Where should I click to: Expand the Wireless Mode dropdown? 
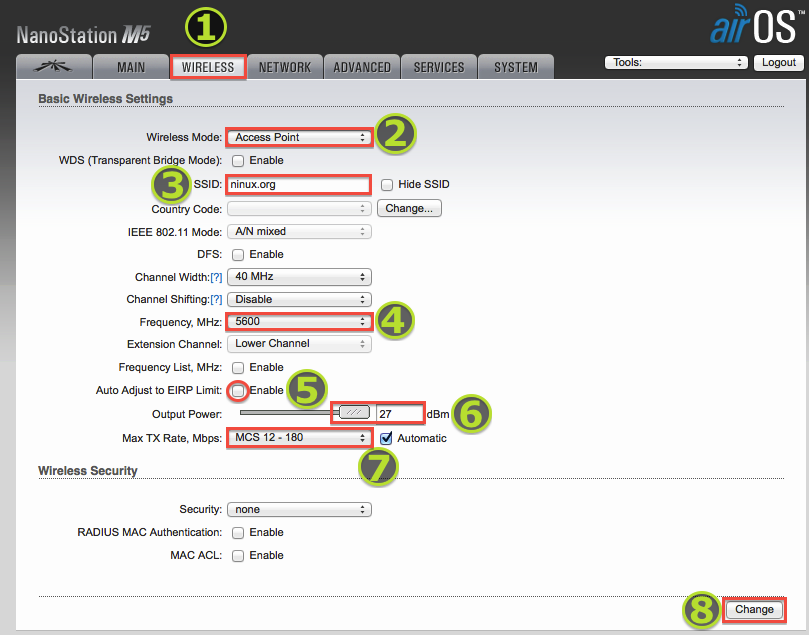[299, 137]
